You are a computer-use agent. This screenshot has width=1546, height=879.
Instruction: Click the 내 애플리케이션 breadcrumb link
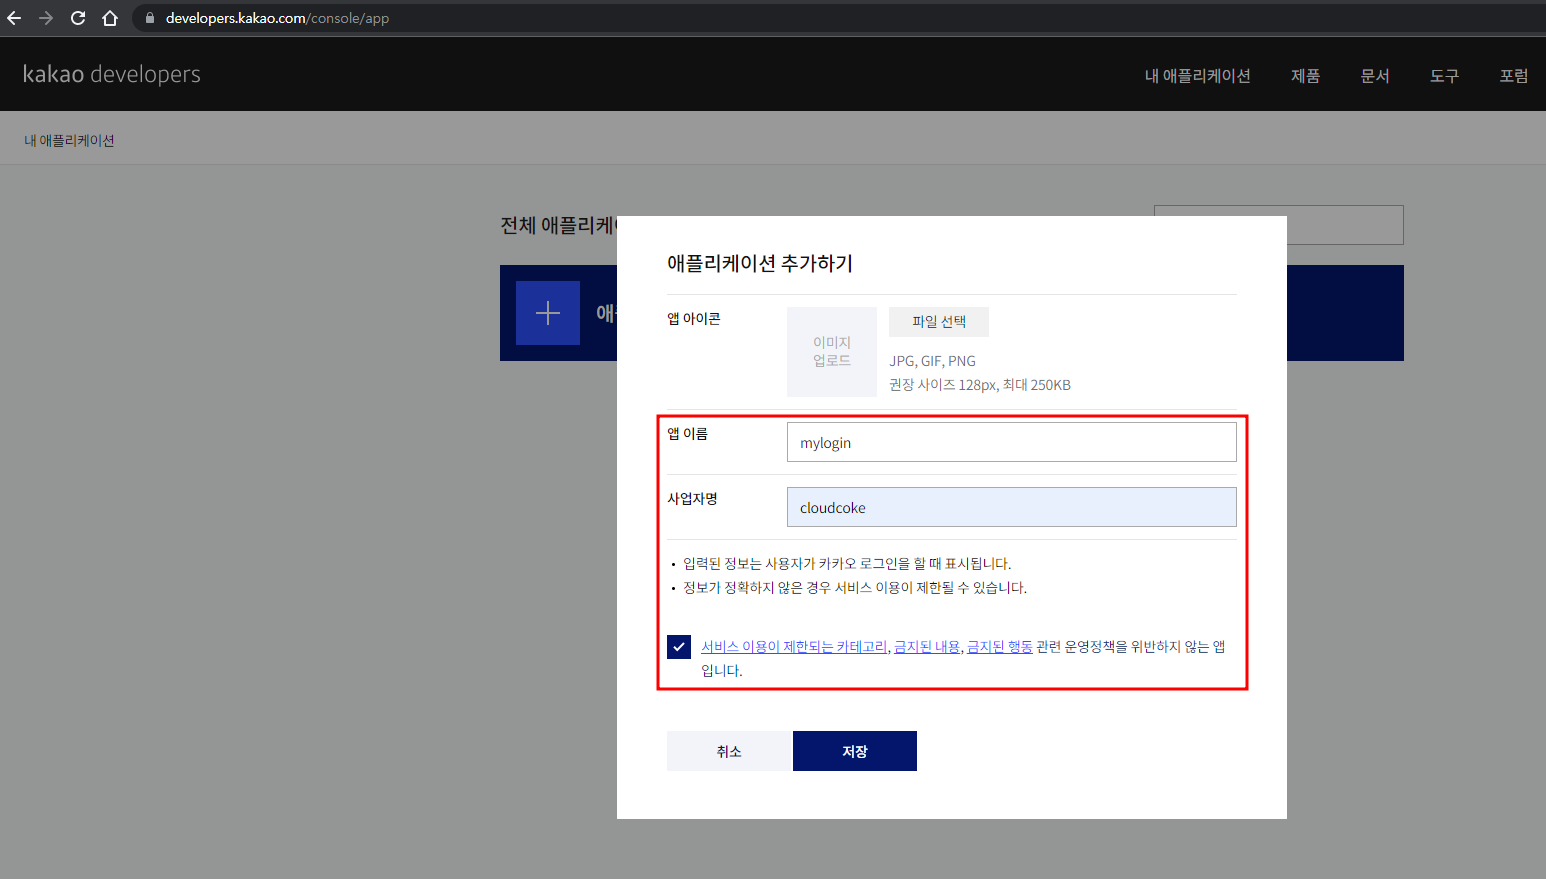(68, 139)
